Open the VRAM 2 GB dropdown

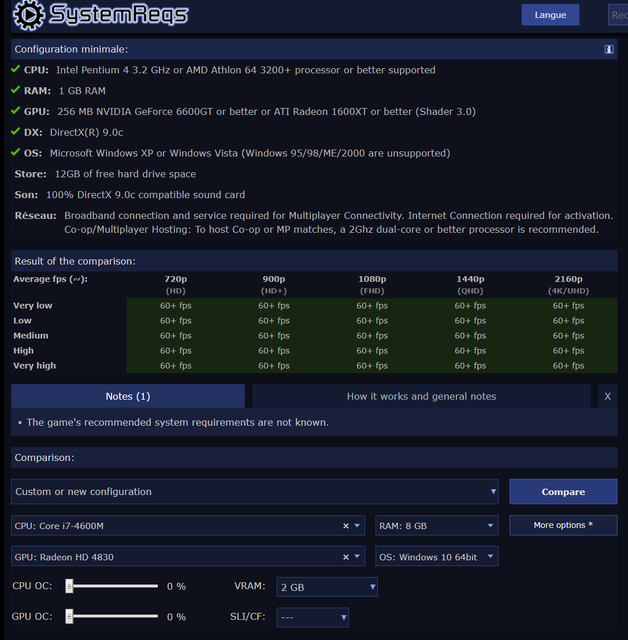327,587
